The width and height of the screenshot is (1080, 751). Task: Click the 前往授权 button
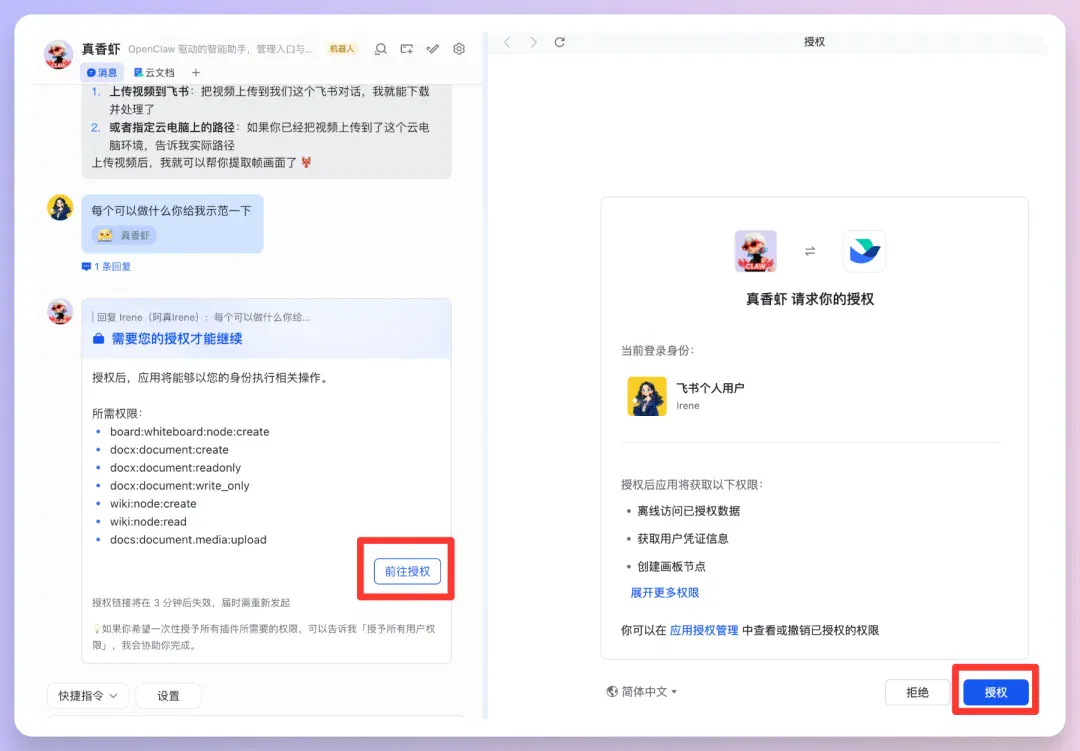tap(407, 571)
